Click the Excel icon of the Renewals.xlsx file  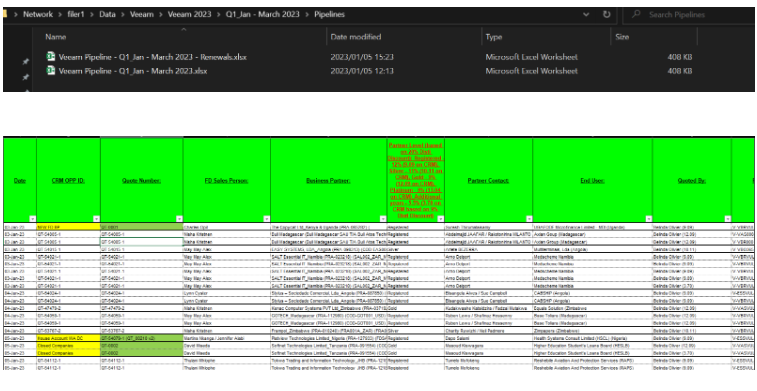[x=50, y=56]
